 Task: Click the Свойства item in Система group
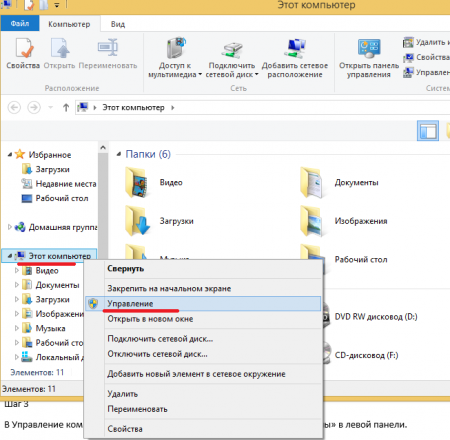tap(426, 57)
